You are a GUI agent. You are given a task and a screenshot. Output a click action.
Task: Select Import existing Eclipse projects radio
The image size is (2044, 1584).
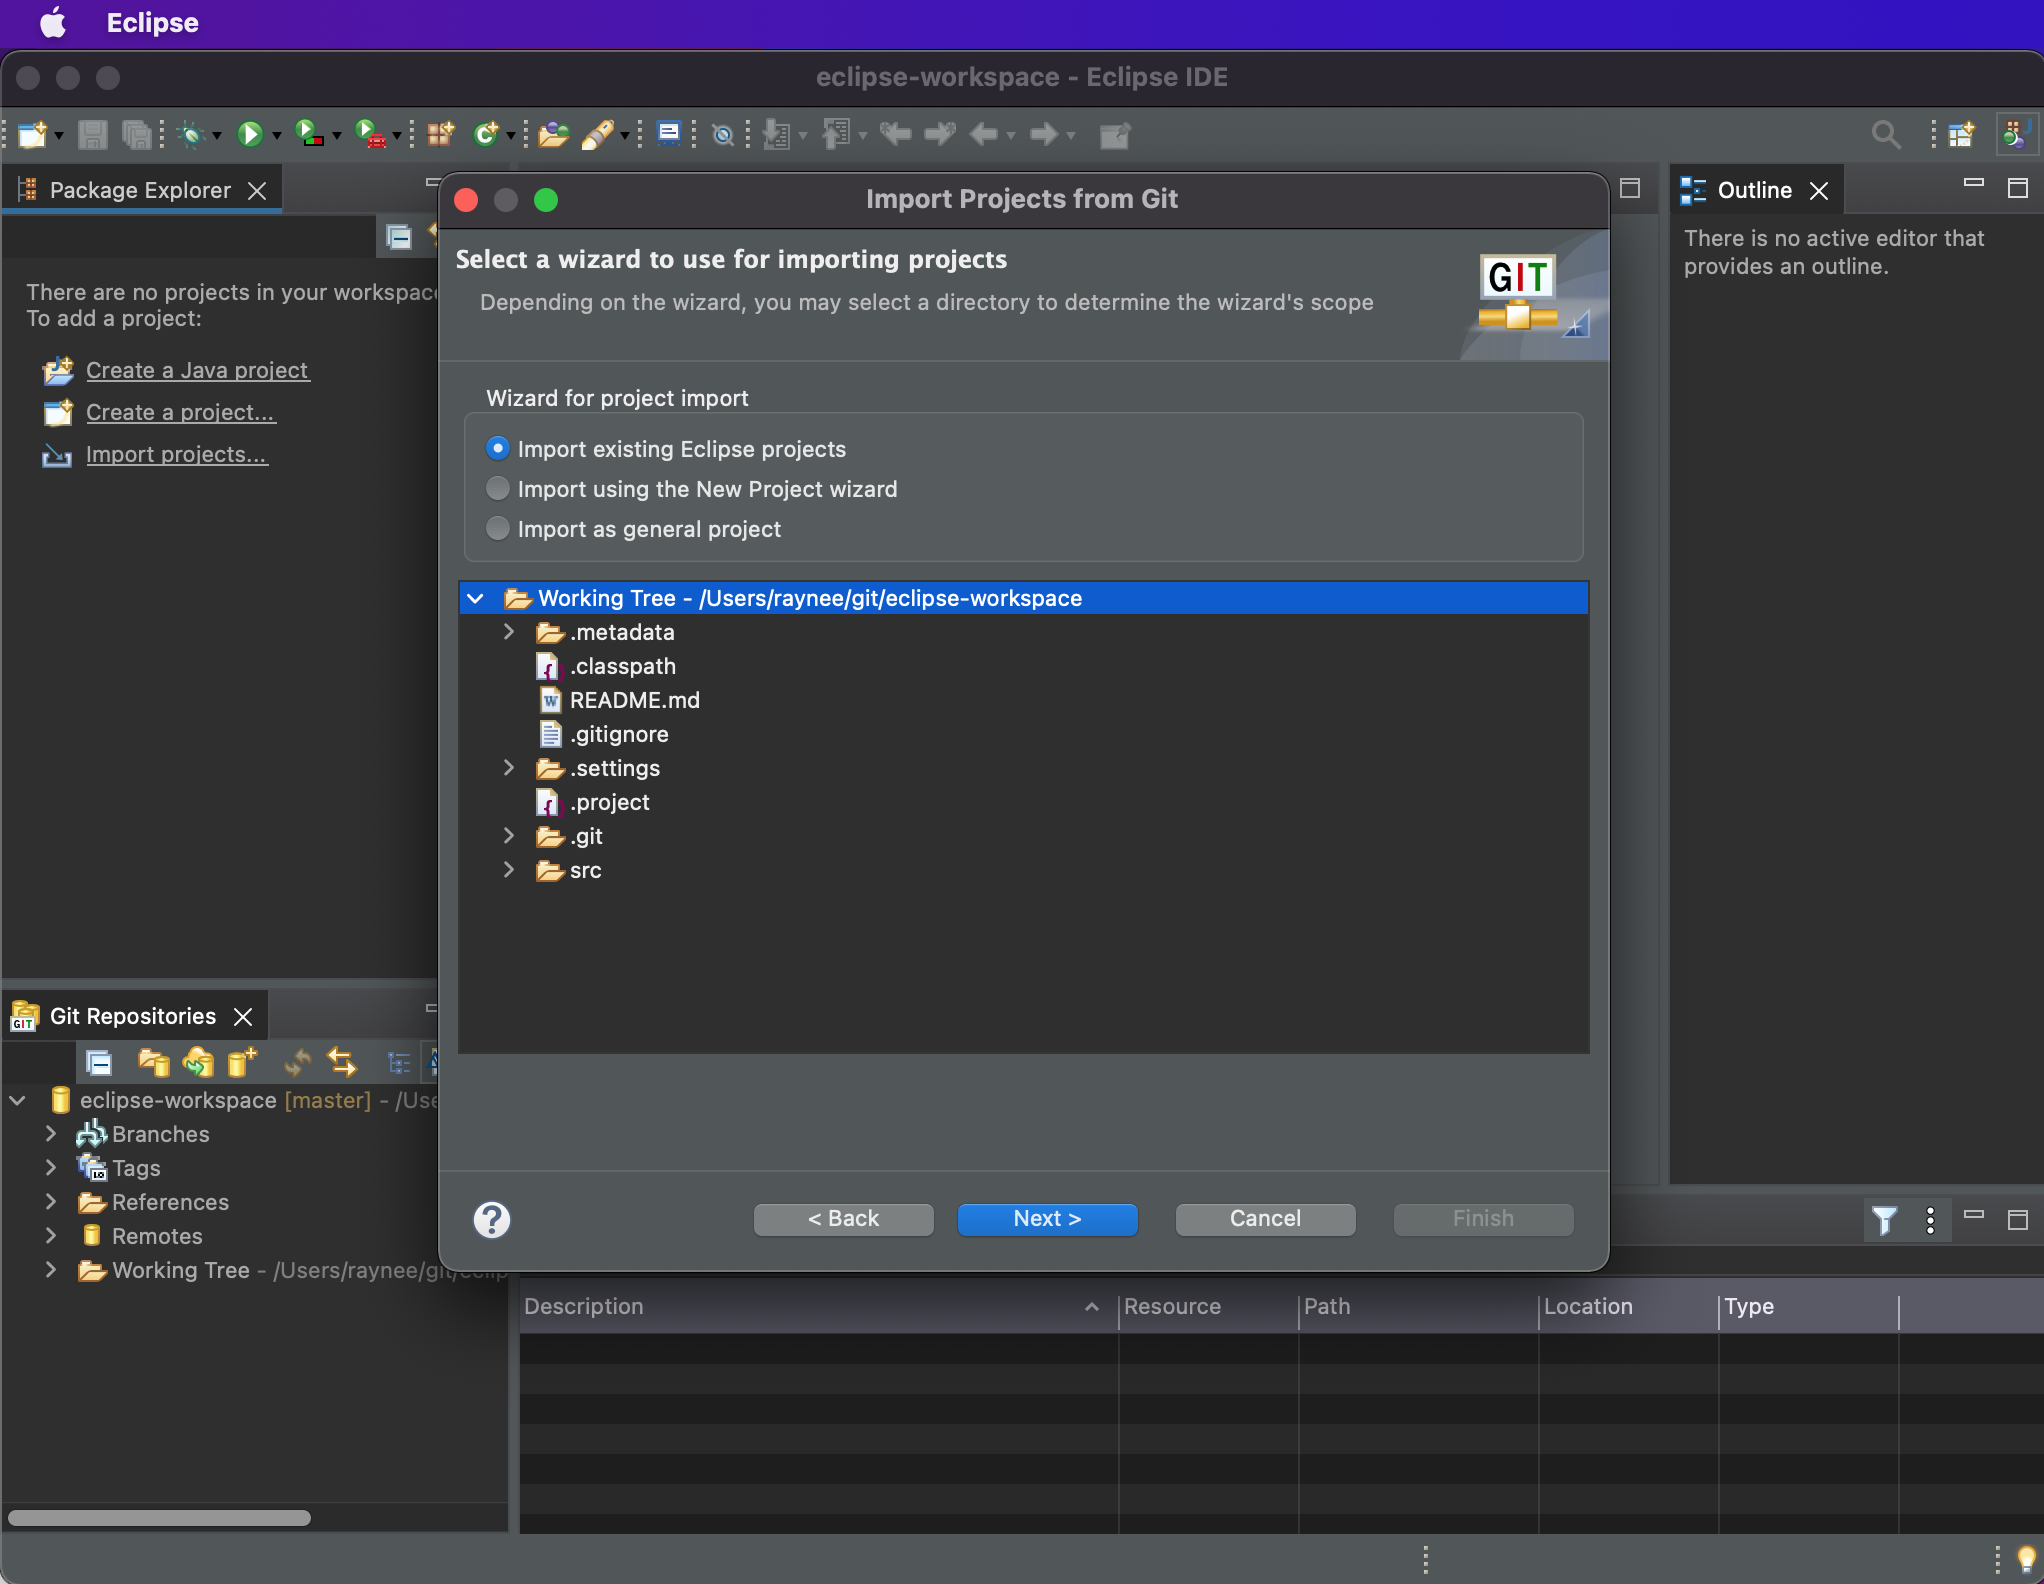[x=497, y=449]
